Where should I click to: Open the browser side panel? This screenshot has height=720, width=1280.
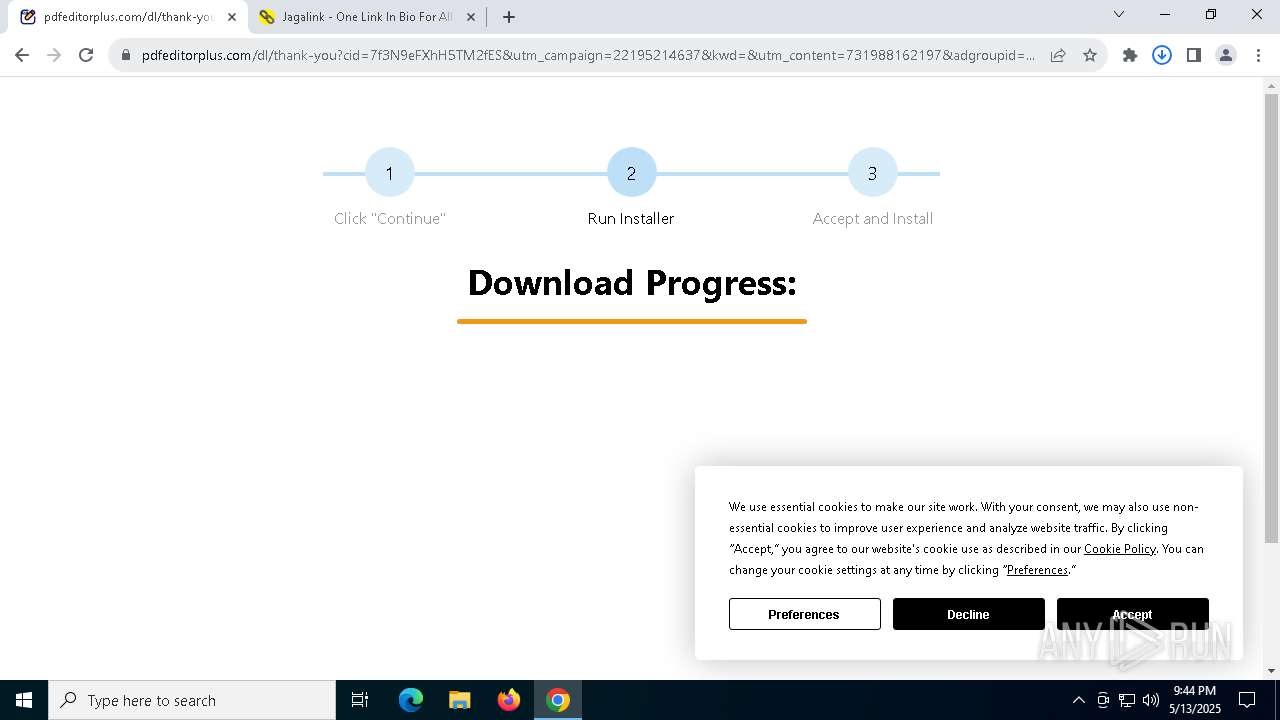(x=1194, y=55)
